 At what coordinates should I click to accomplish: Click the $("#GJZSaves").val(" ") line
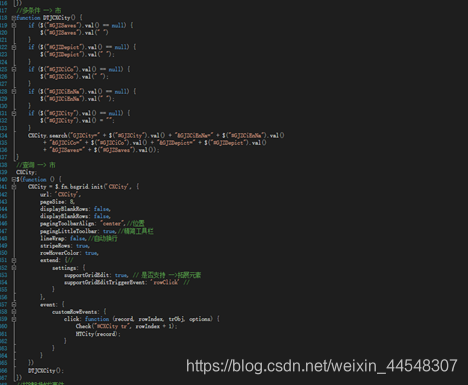pos(74,32)
